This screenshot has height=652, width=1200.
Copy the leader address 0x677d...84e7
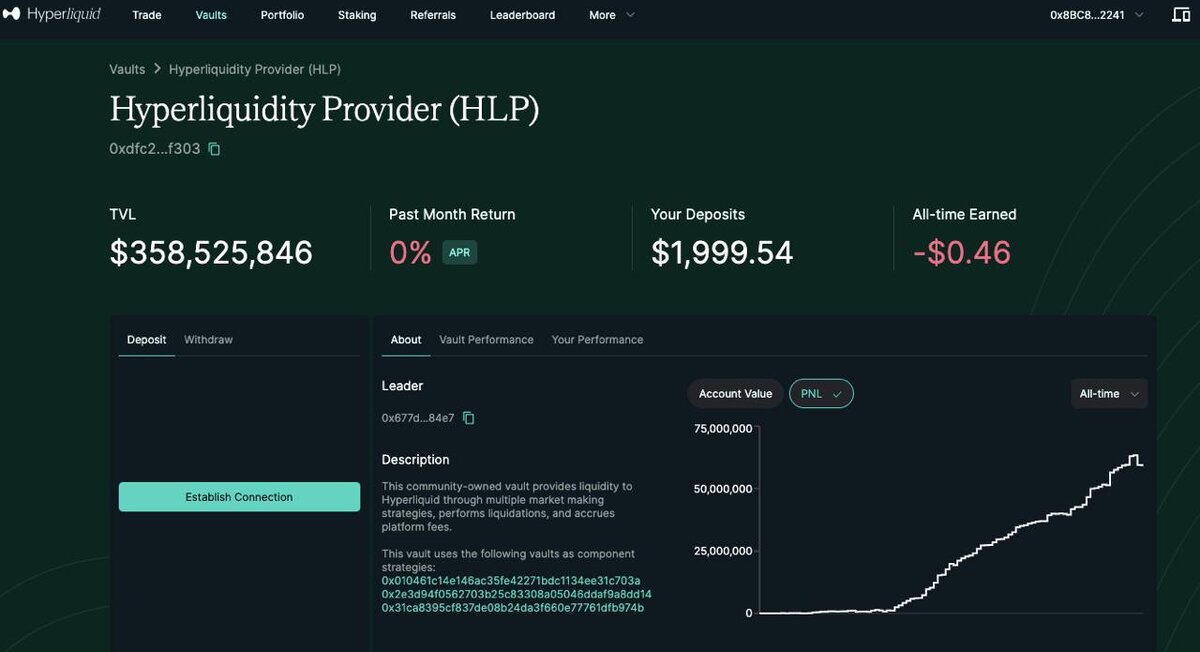point(468,418)
